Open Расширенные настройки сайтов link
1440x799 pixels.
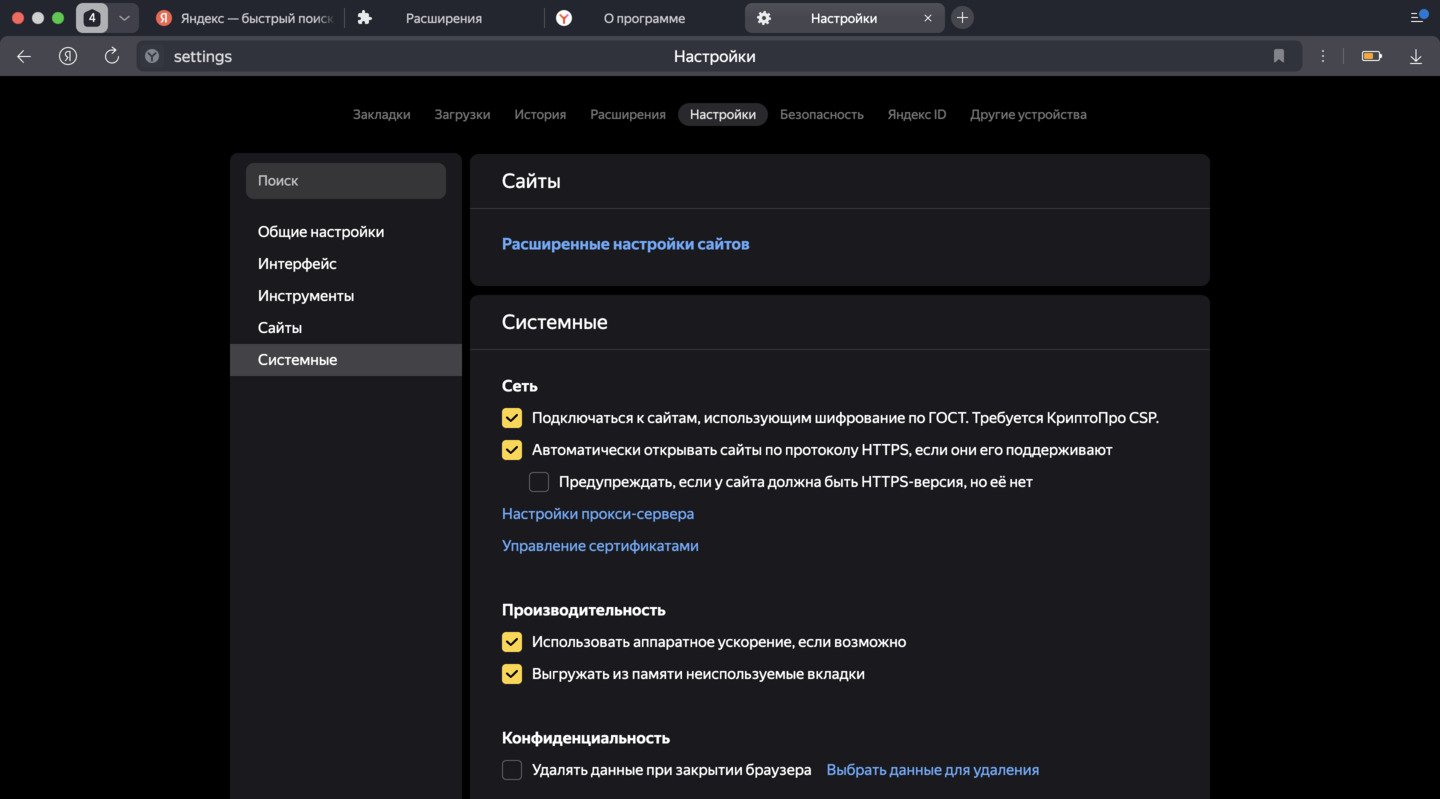click(625, 244)
